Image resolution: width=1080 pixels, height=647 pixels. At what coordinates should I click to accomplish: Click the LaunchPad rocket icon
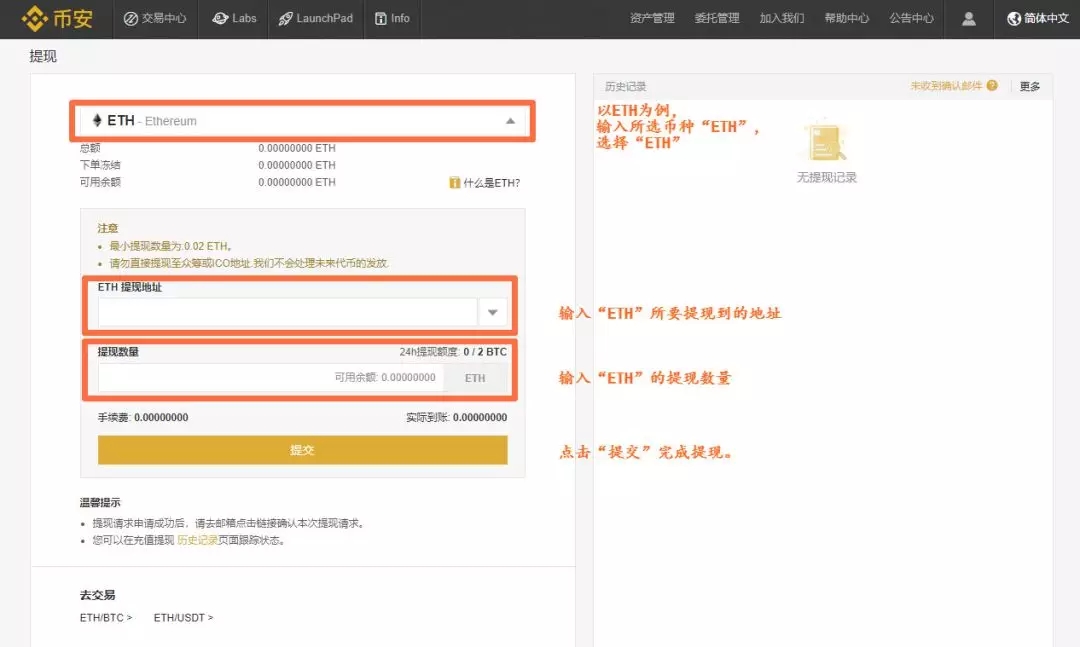pos(285,19)
